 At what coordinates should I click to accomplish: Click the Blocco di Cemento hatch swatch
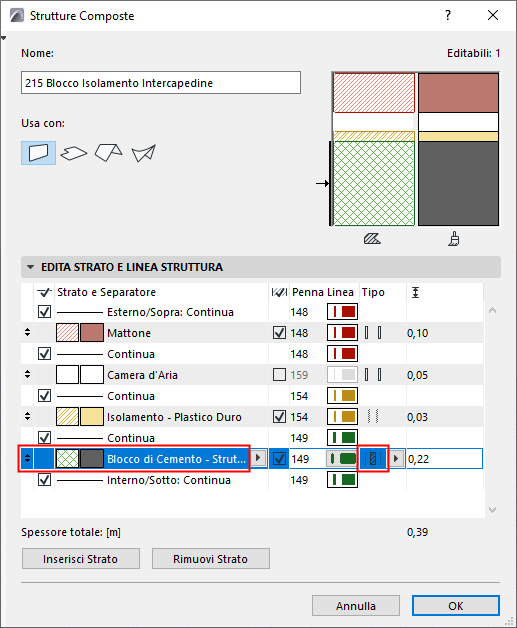click(x=67, y=459)
